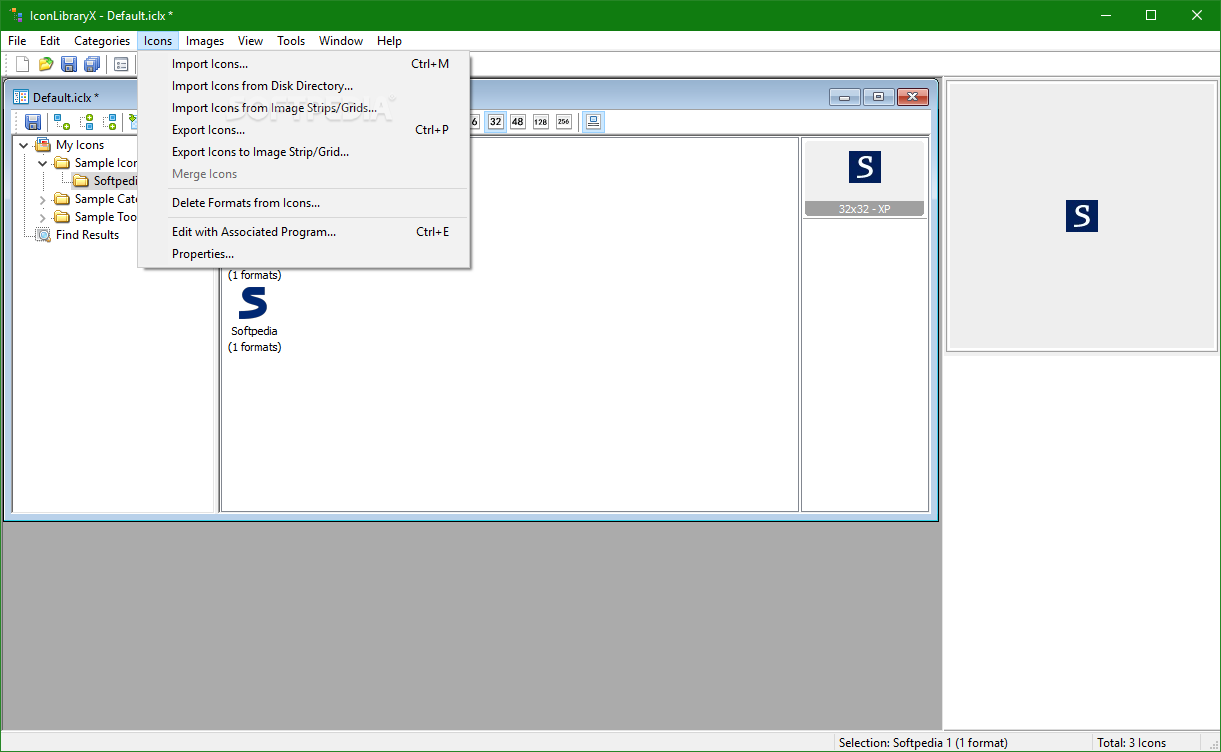1221x752 pixels.
Task: Click the first add category icon in document toolbar
Action: tap(62, 122)
